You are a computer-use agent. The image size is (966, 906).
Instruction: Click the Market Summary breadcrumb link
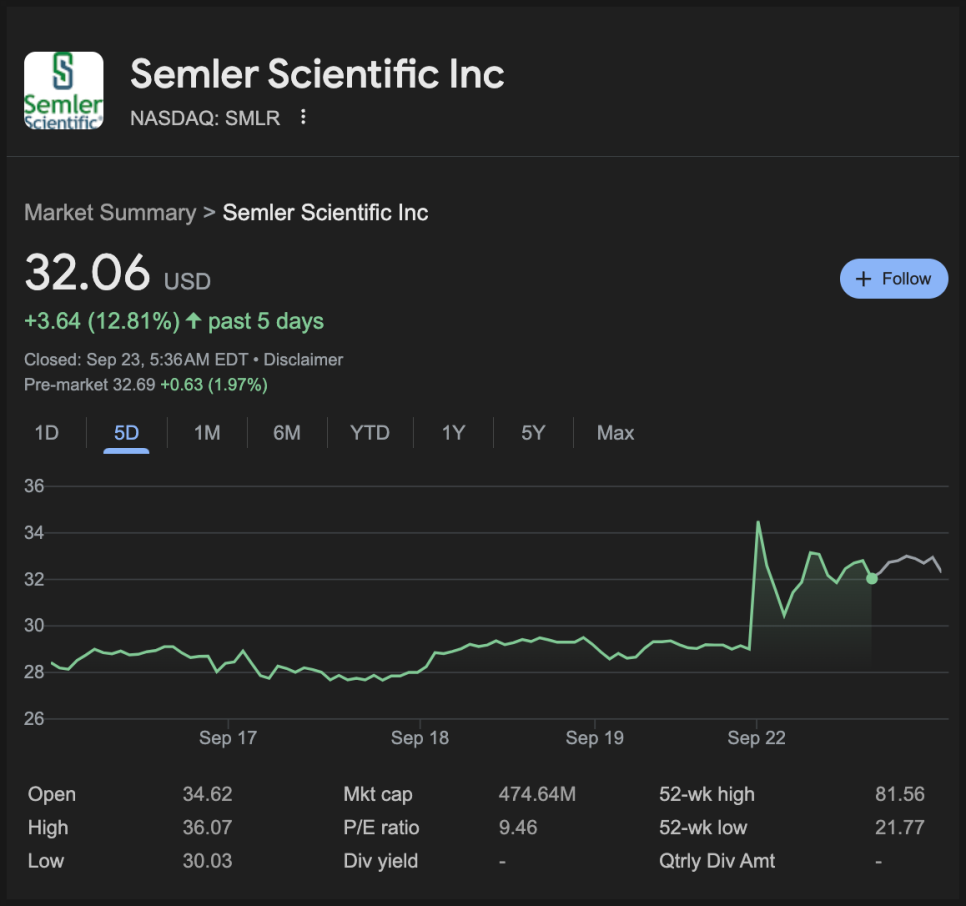coord(110,213)
